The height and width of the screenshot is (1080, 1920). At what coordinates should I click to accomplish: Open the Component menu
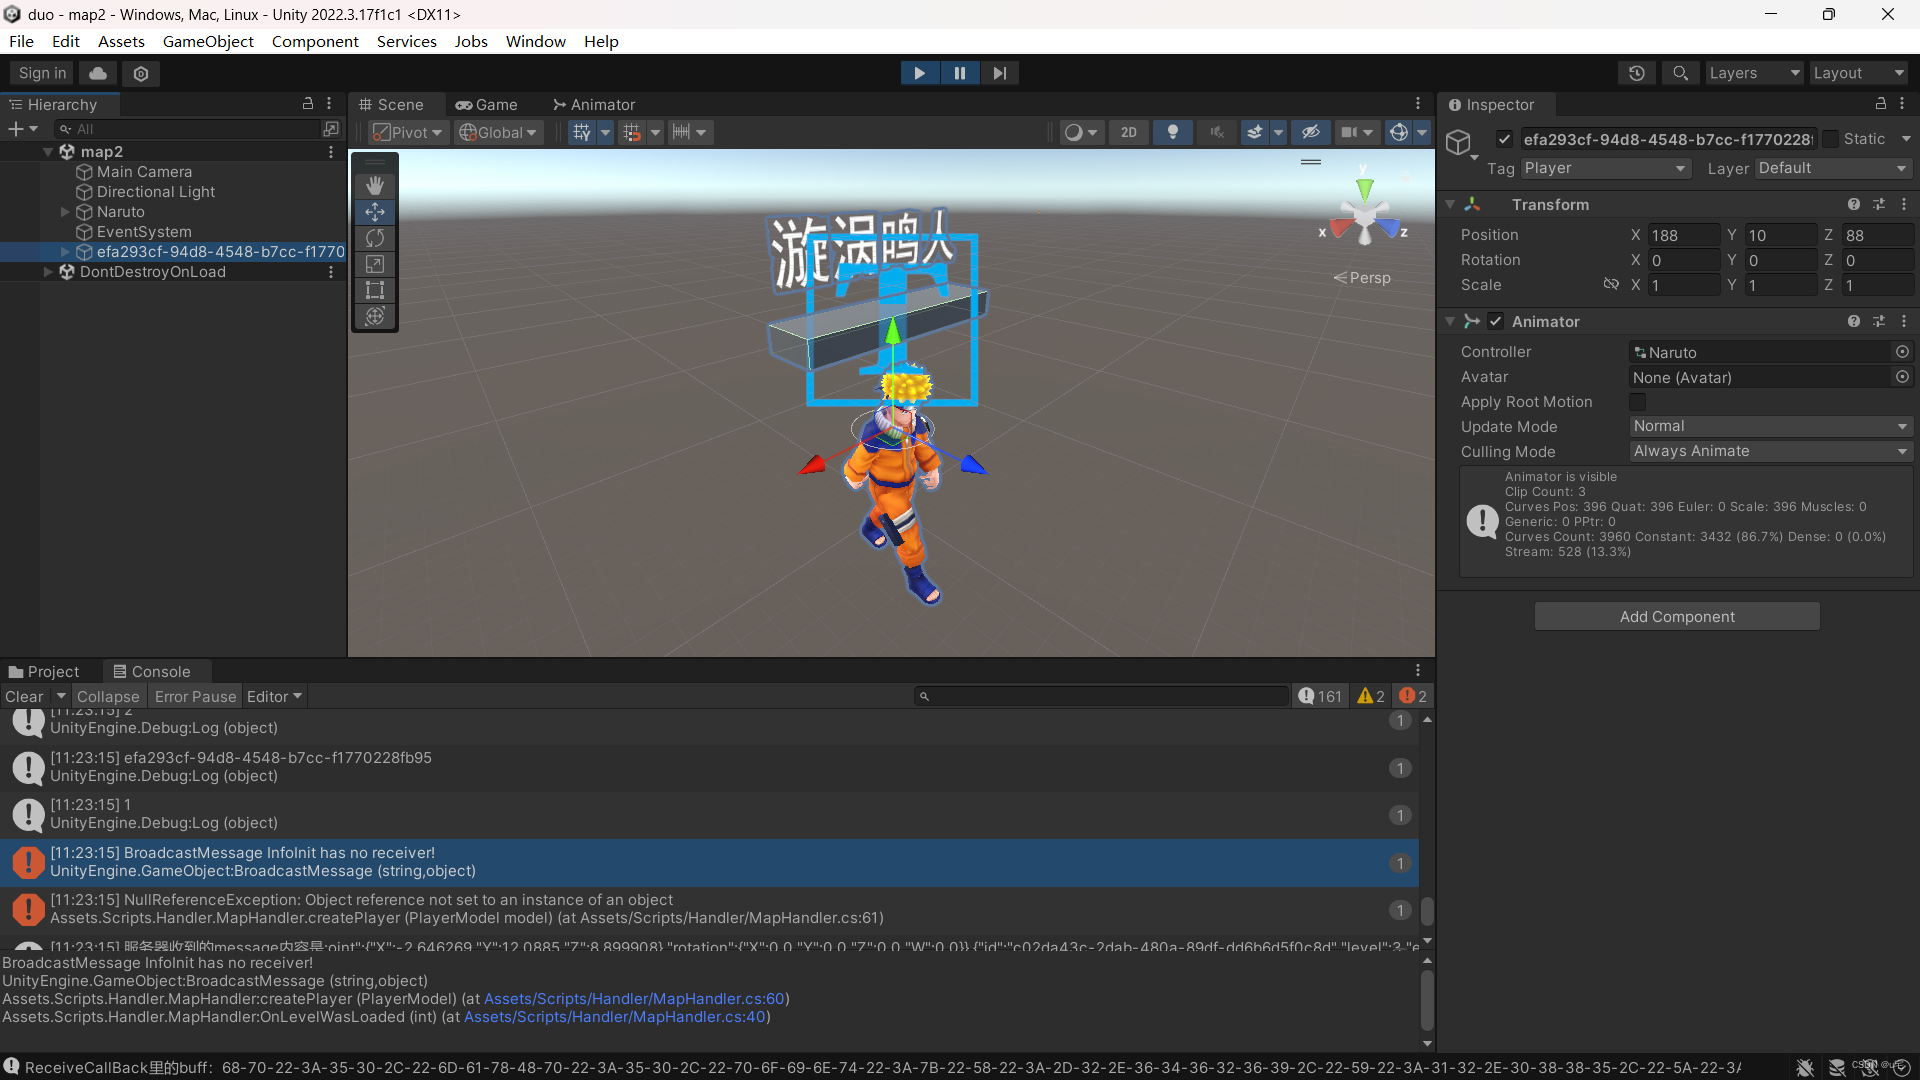pyautogui.click(x=315, y=41)
